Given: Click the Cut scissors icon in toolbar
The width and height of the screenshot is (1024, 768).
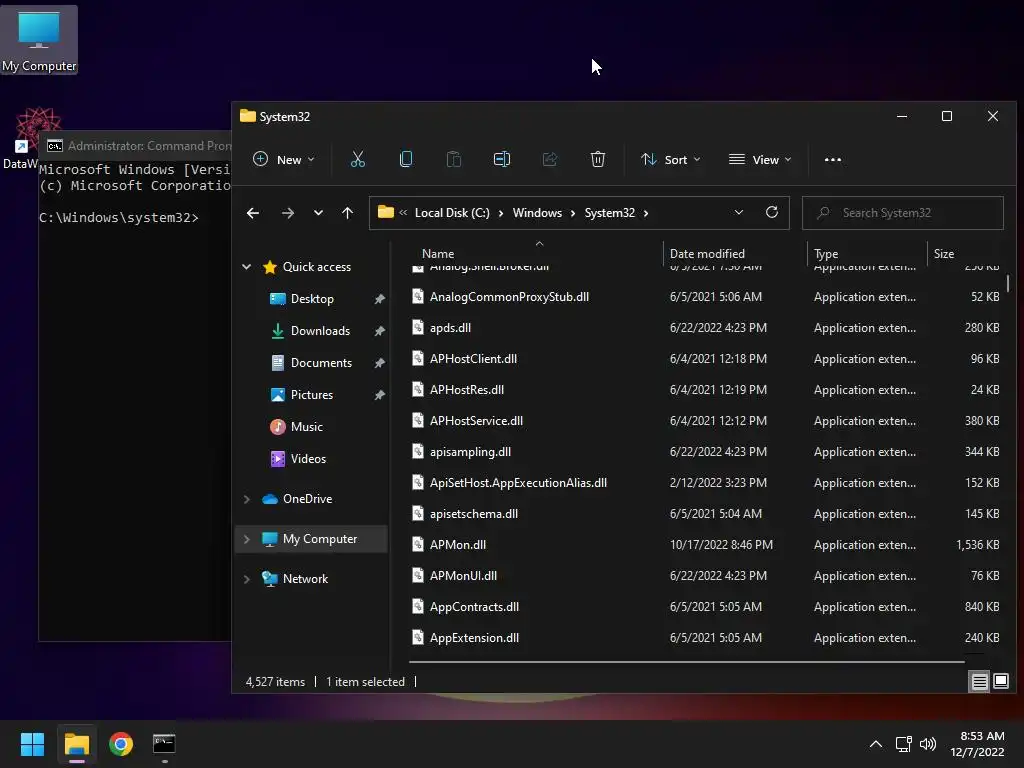Looking at the screenshot, I should [x=357, y=159].
